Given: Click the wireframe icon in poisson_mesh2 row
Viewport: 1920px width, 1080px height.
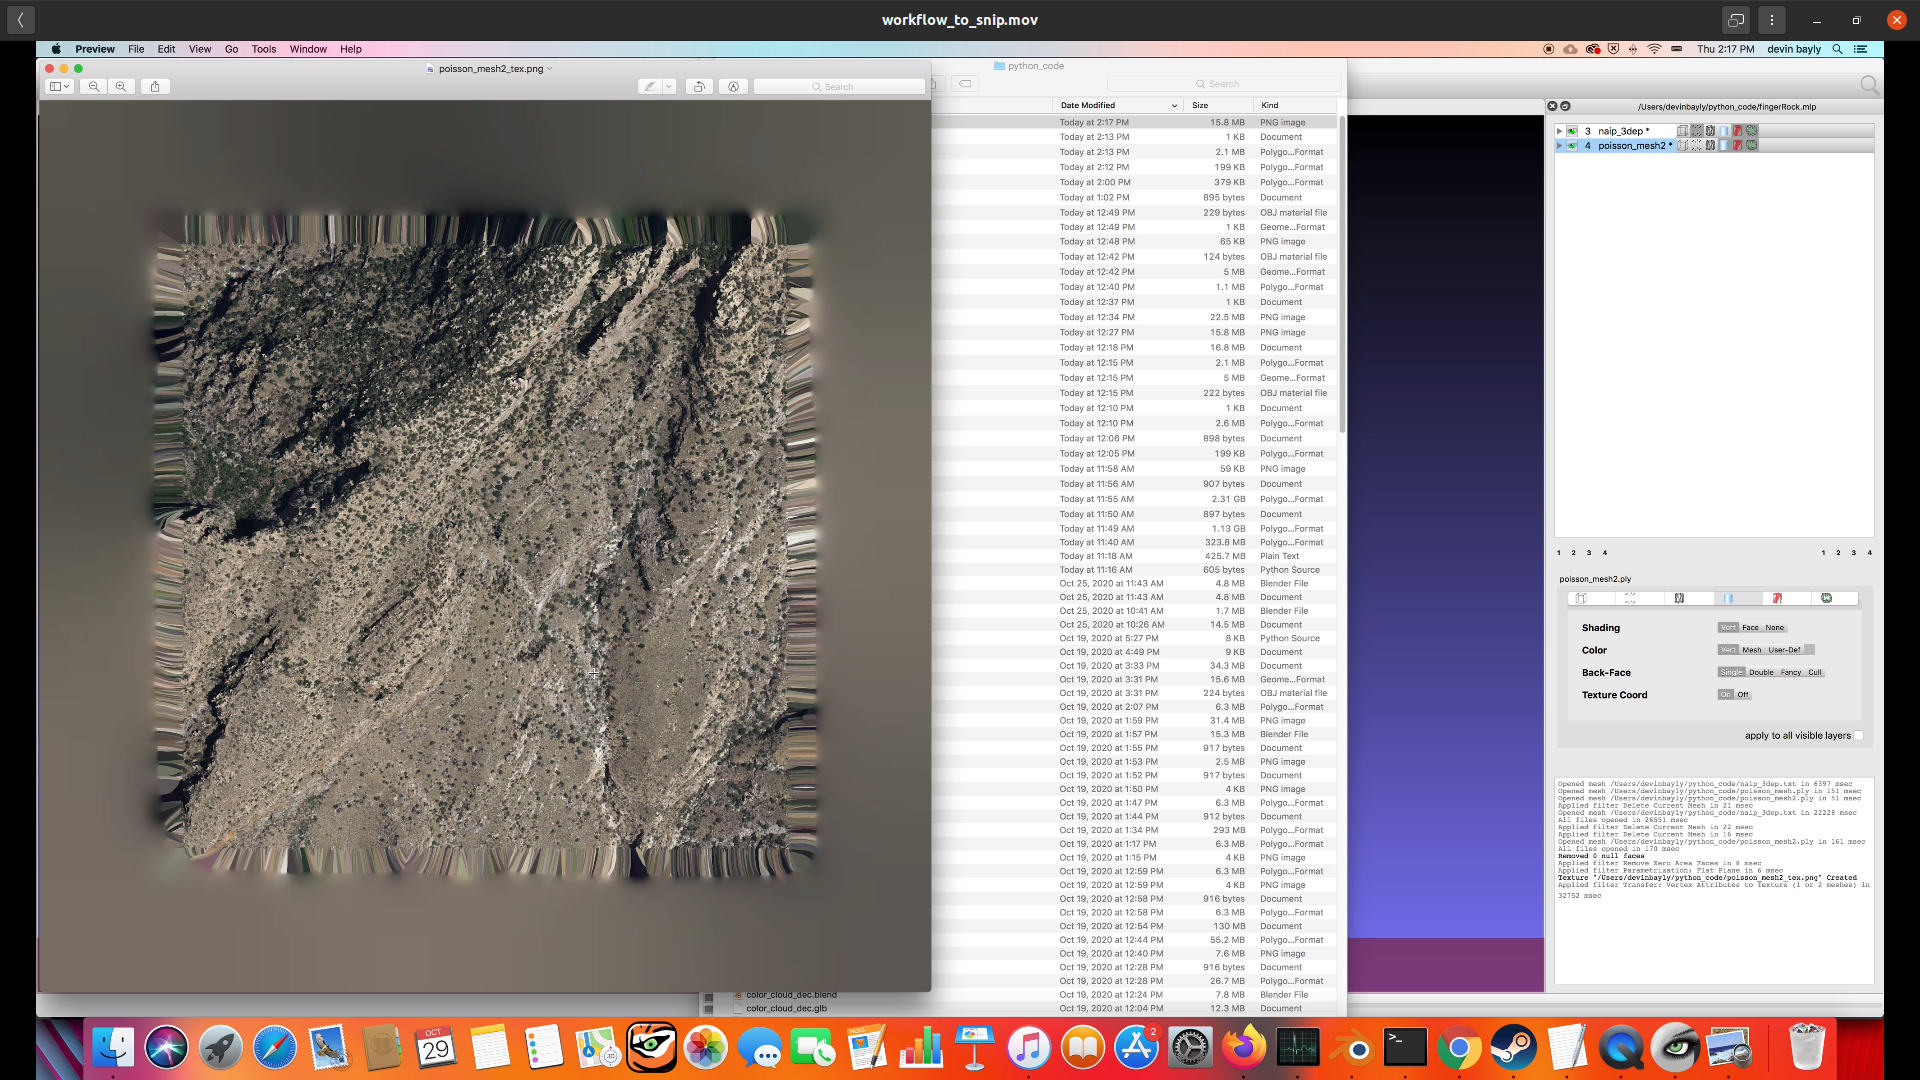Looking at the screenshot, I should [x=1710, y=146].
